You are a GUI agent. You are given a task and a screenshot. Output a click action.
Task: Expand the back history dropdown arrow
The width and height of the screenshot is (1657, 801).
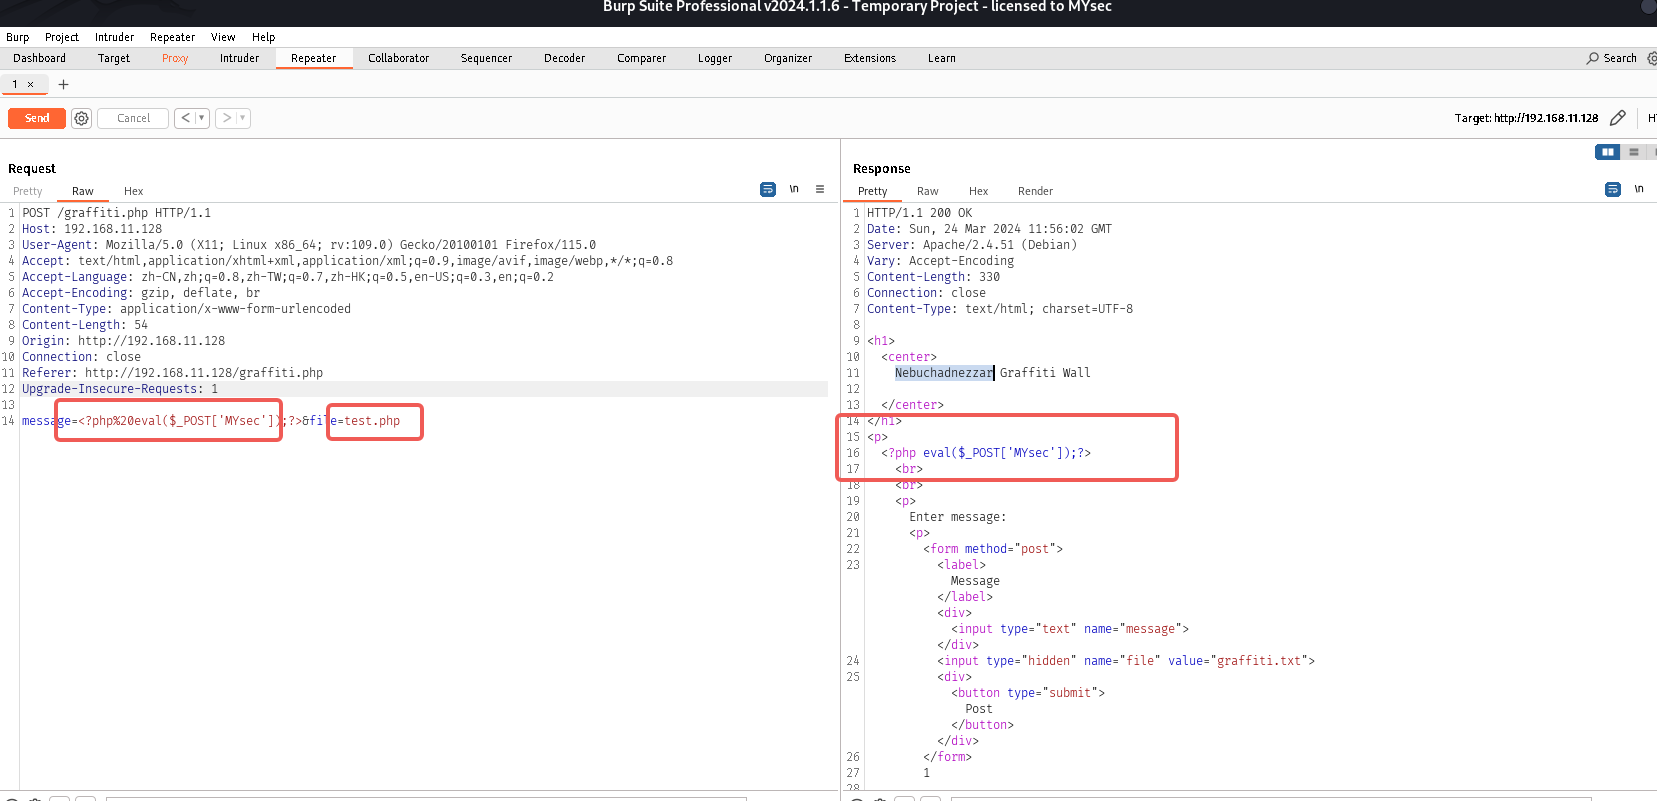click(x=202, y=118)
